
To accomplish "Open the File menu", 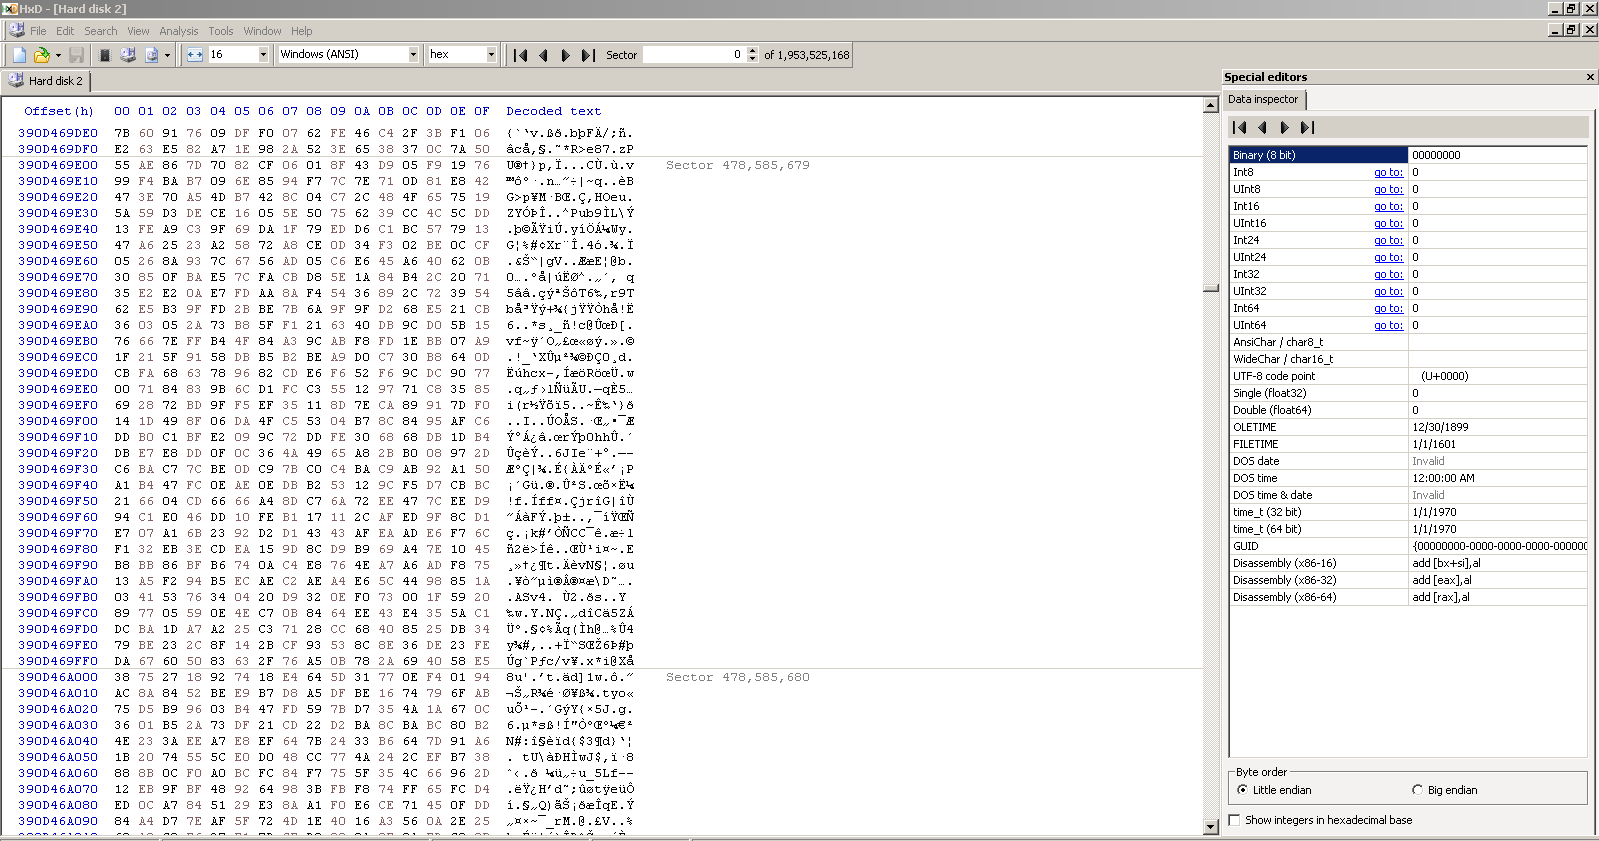I will pos(38,31).
